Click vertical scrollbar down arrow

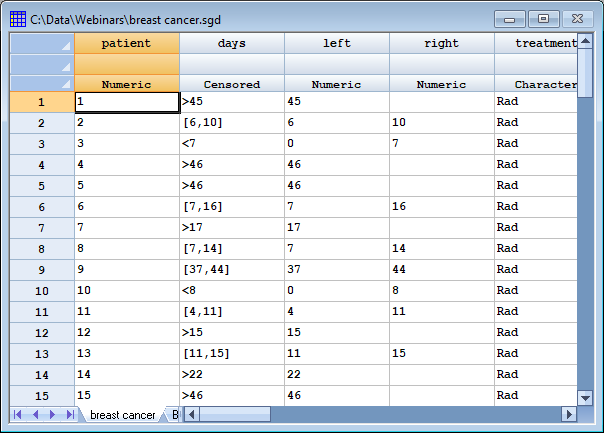point(587,397)
